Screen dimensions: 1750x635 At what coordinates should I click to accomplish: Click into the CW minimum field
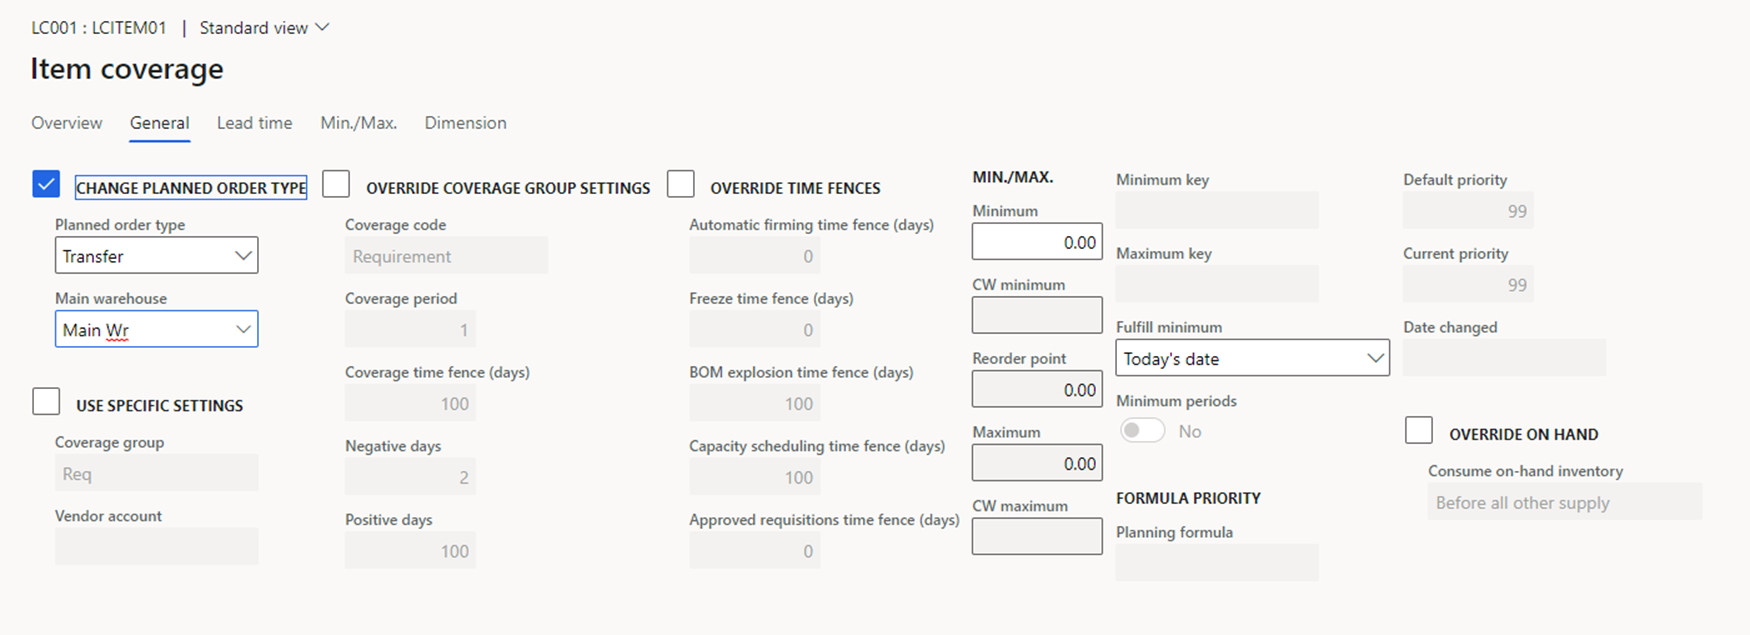point(1037,316)
